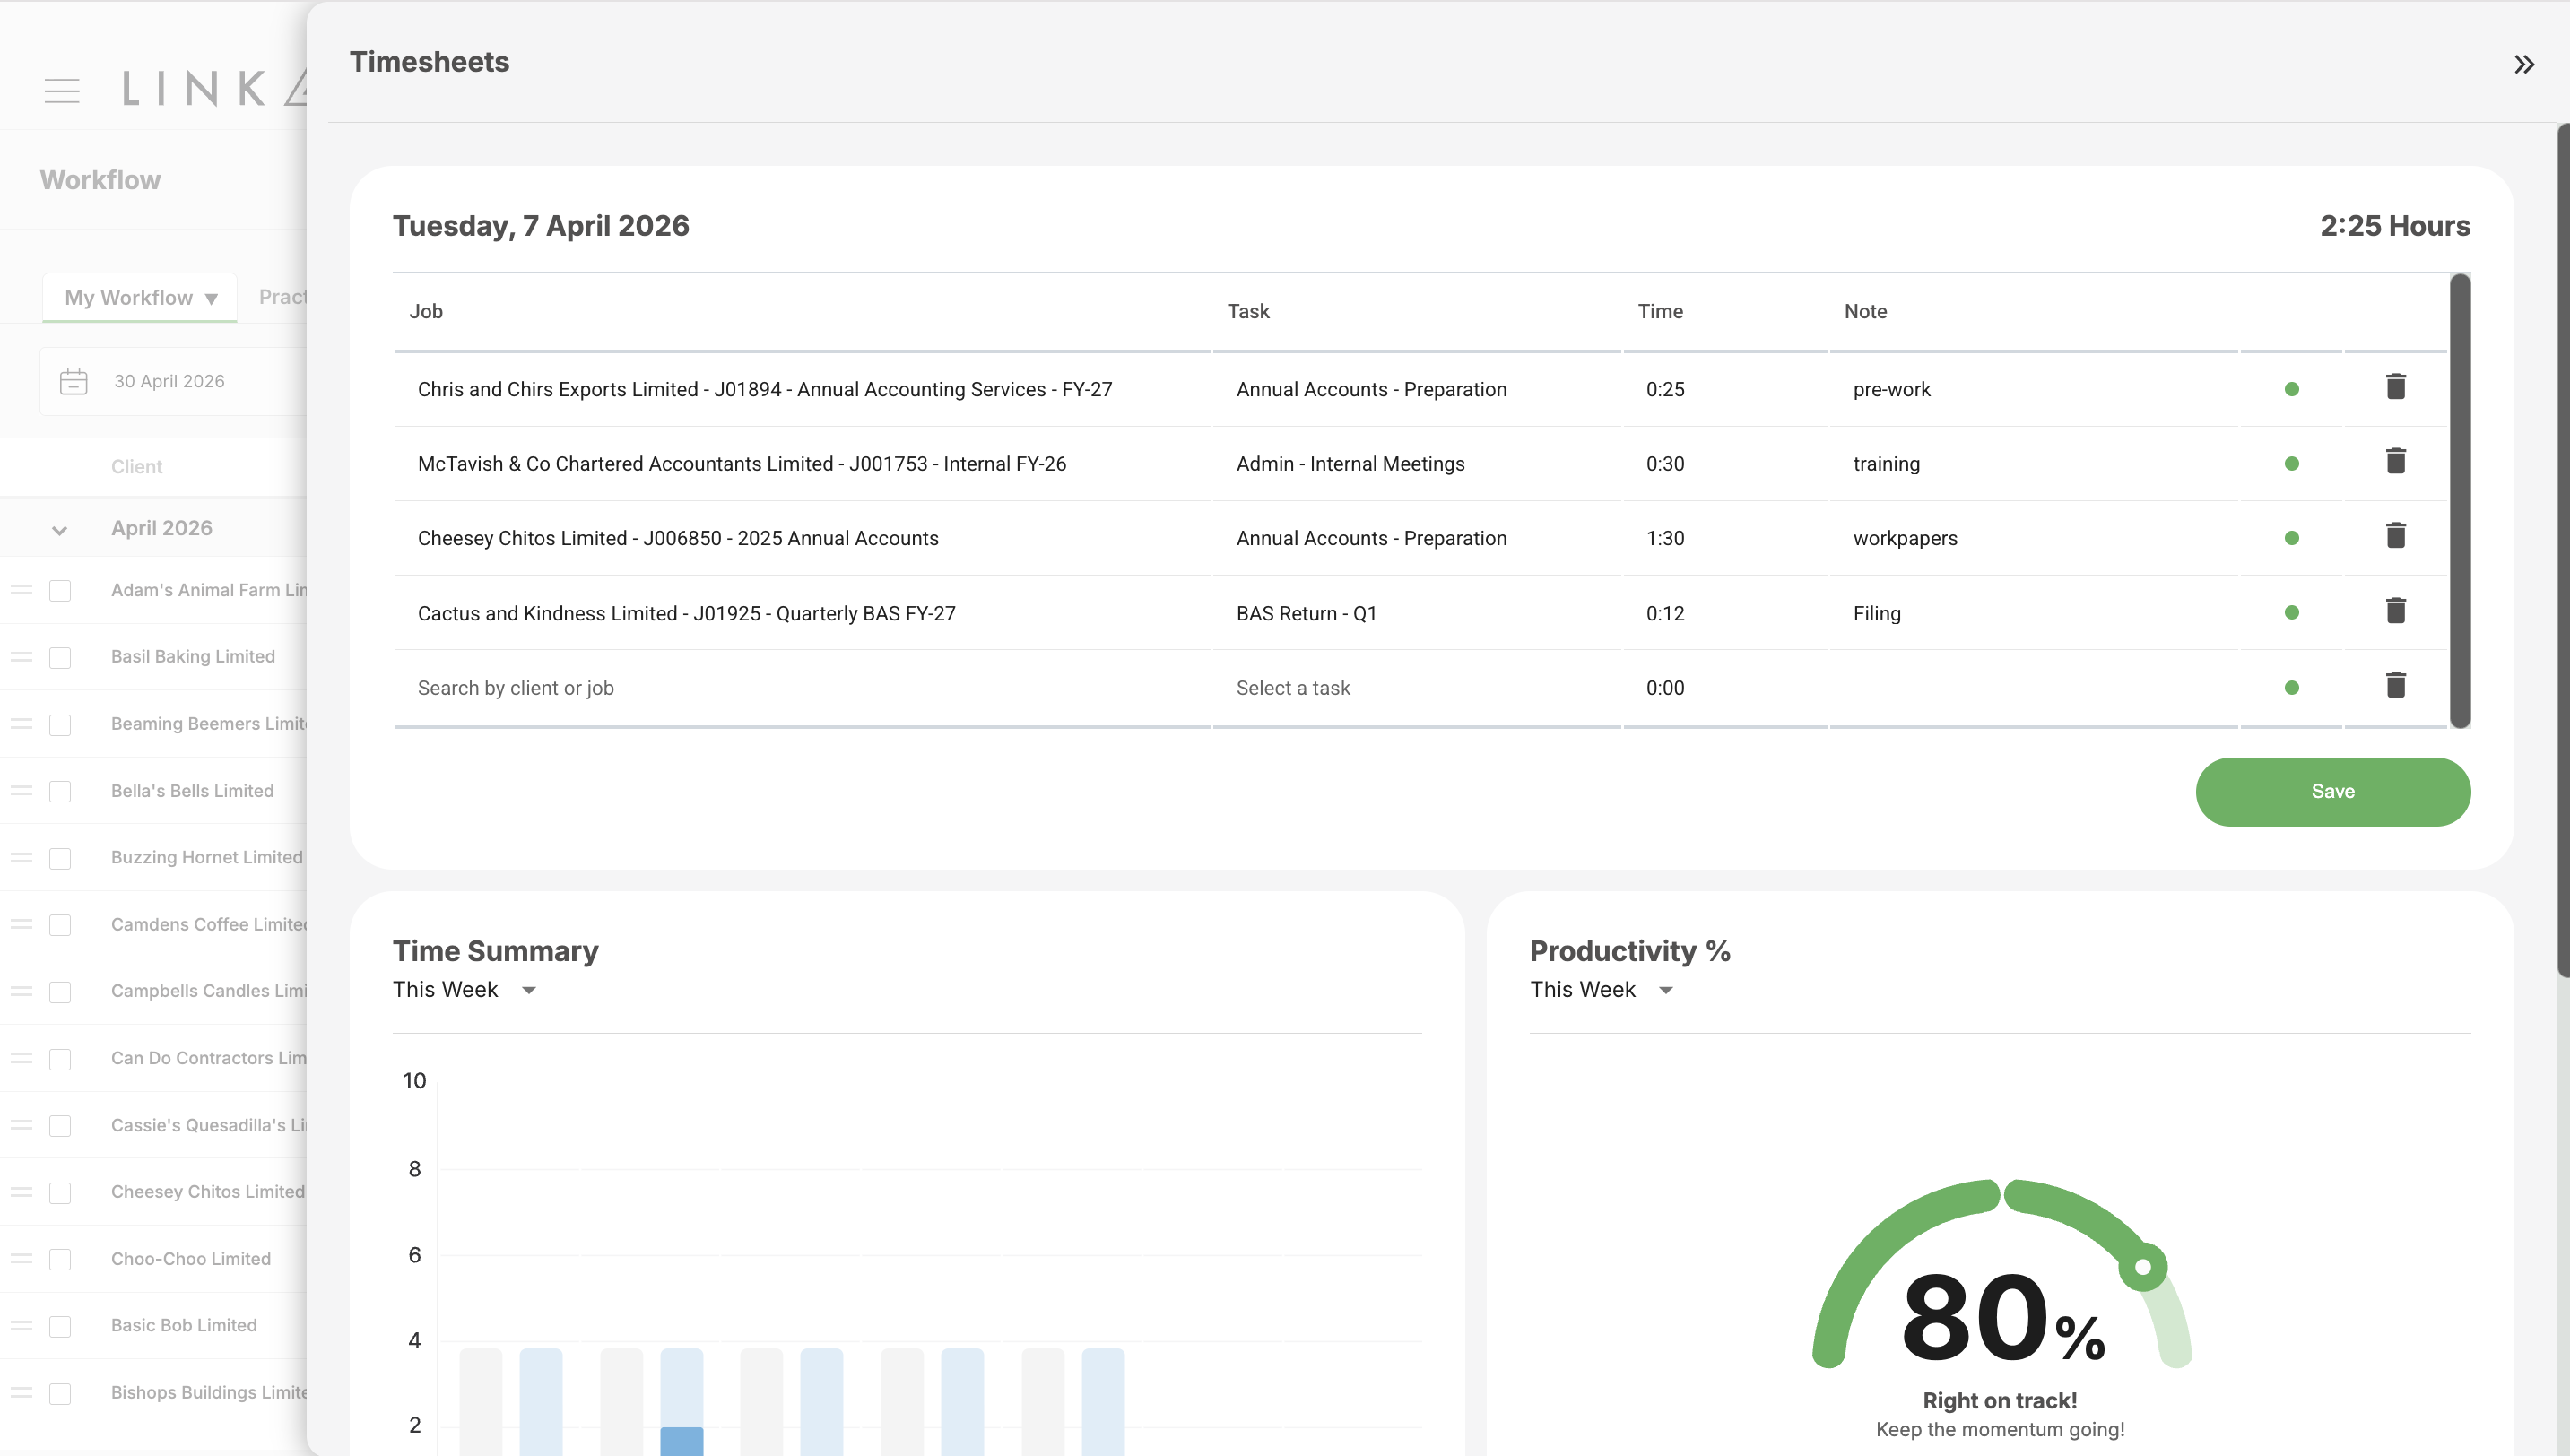Sort by the Note column header
This screenshot has height=1456, width=2570.
1865,311
